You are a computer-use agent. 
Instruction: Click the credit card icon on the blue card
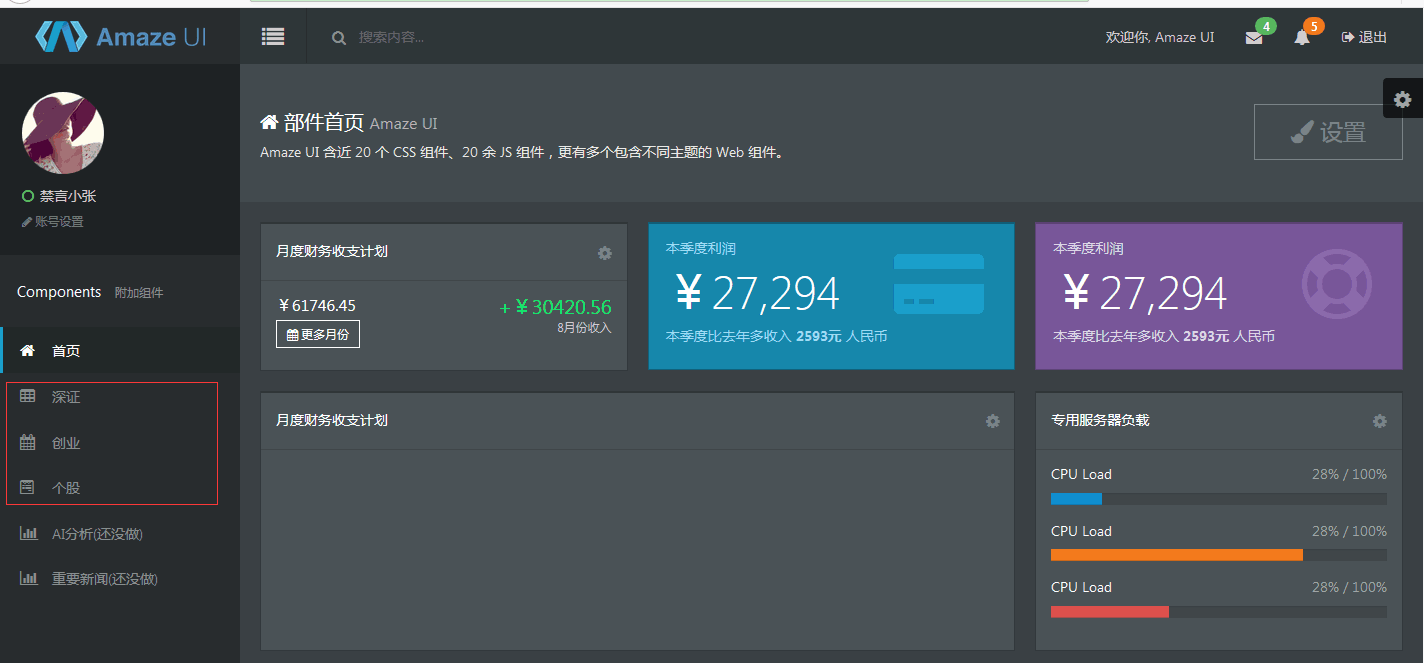tap(939, 284)
